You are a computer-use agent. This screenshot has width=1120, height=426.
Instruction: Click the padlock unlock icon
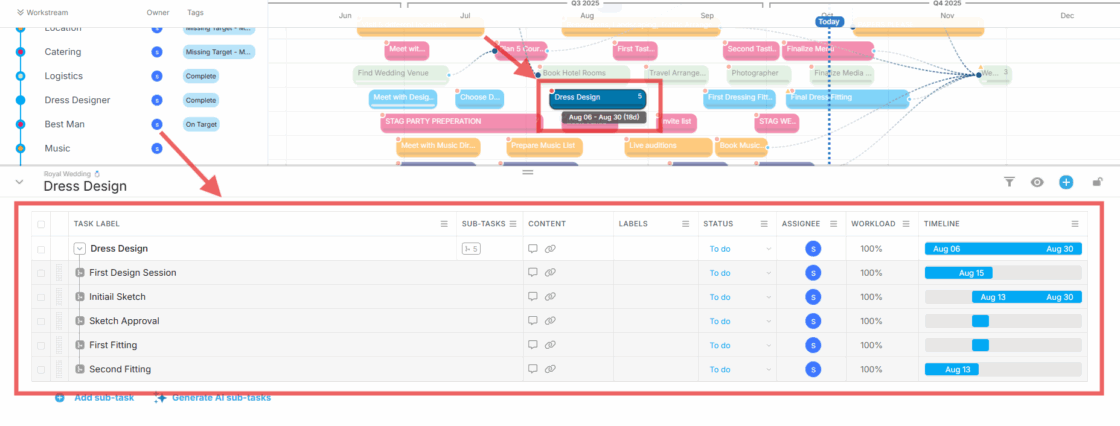pyautogui.click(x=1097, y=182)
